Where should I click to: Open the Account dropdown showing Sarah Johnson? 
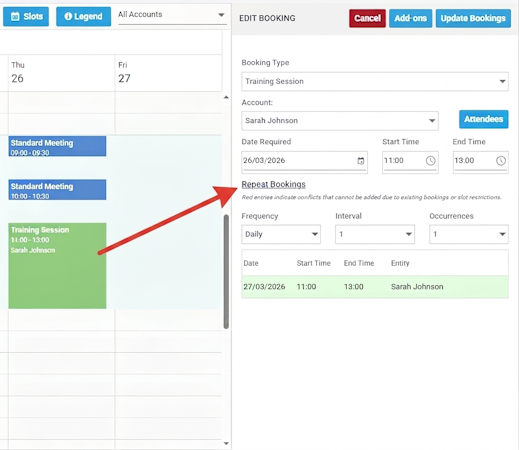(340, 121)
